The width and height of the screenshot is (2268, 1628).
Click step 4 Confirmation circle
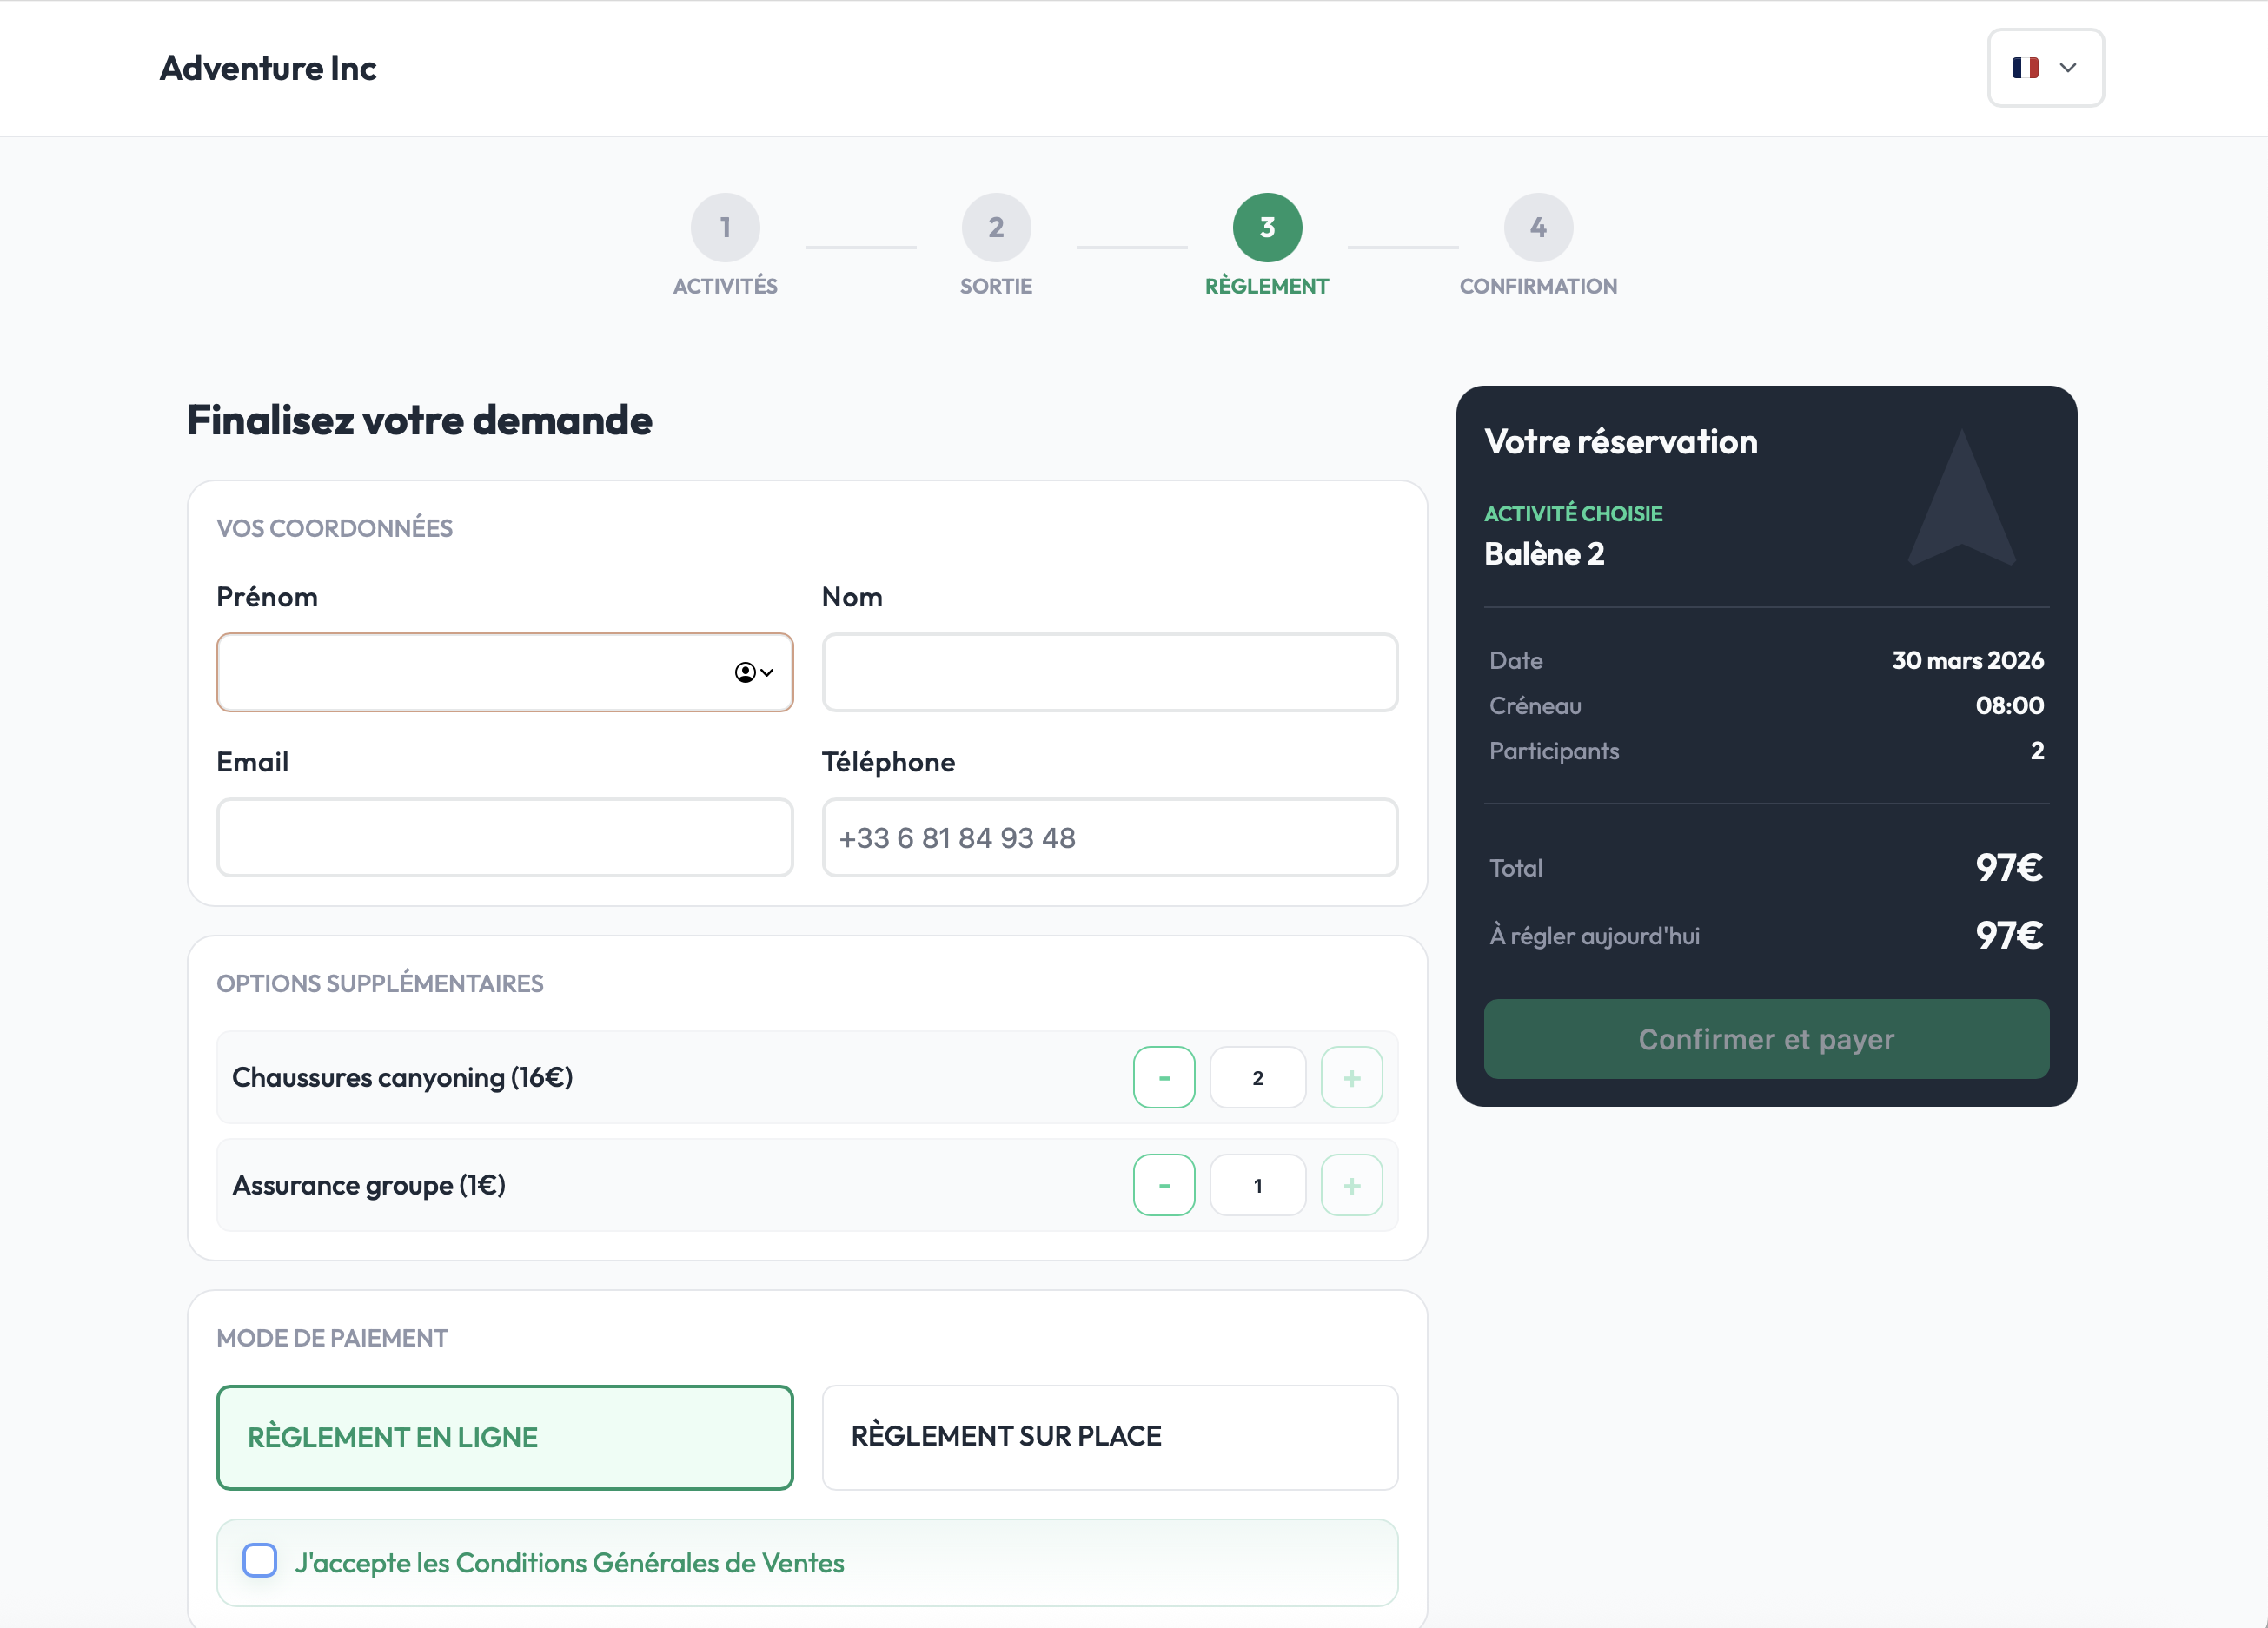coord(1537,226)
